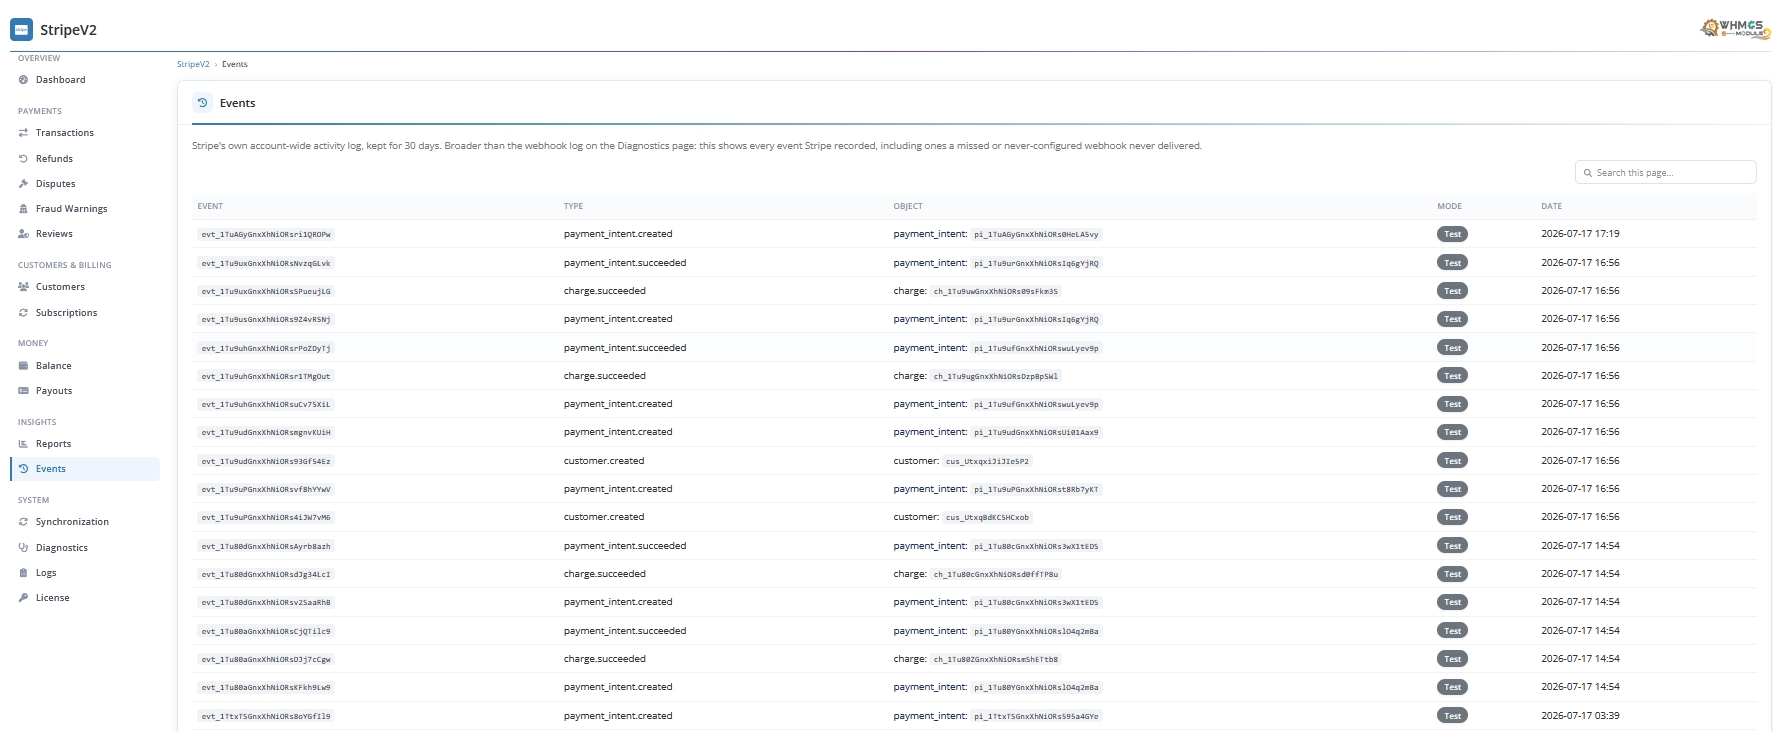Click event ID evt_1Tu9udGnxXhNiORs93Gf54Ez

[x=266, y=461]
